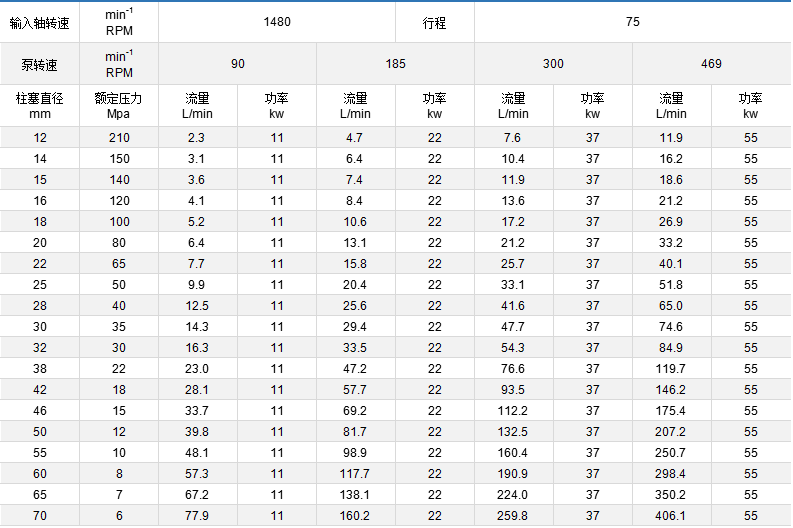Click the 输入轴转速 header cell
793x528 pixels.
tap(40, 21)
